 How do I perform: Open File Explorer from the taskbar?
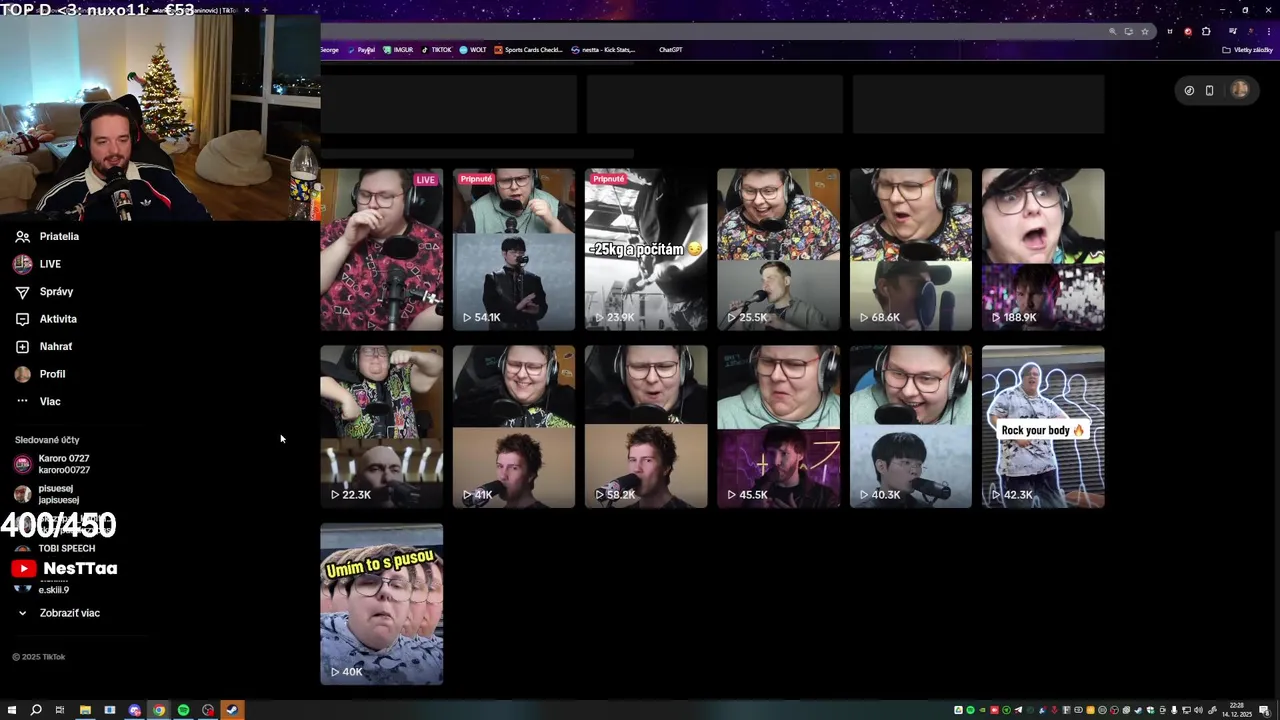(x=85, y=710)
